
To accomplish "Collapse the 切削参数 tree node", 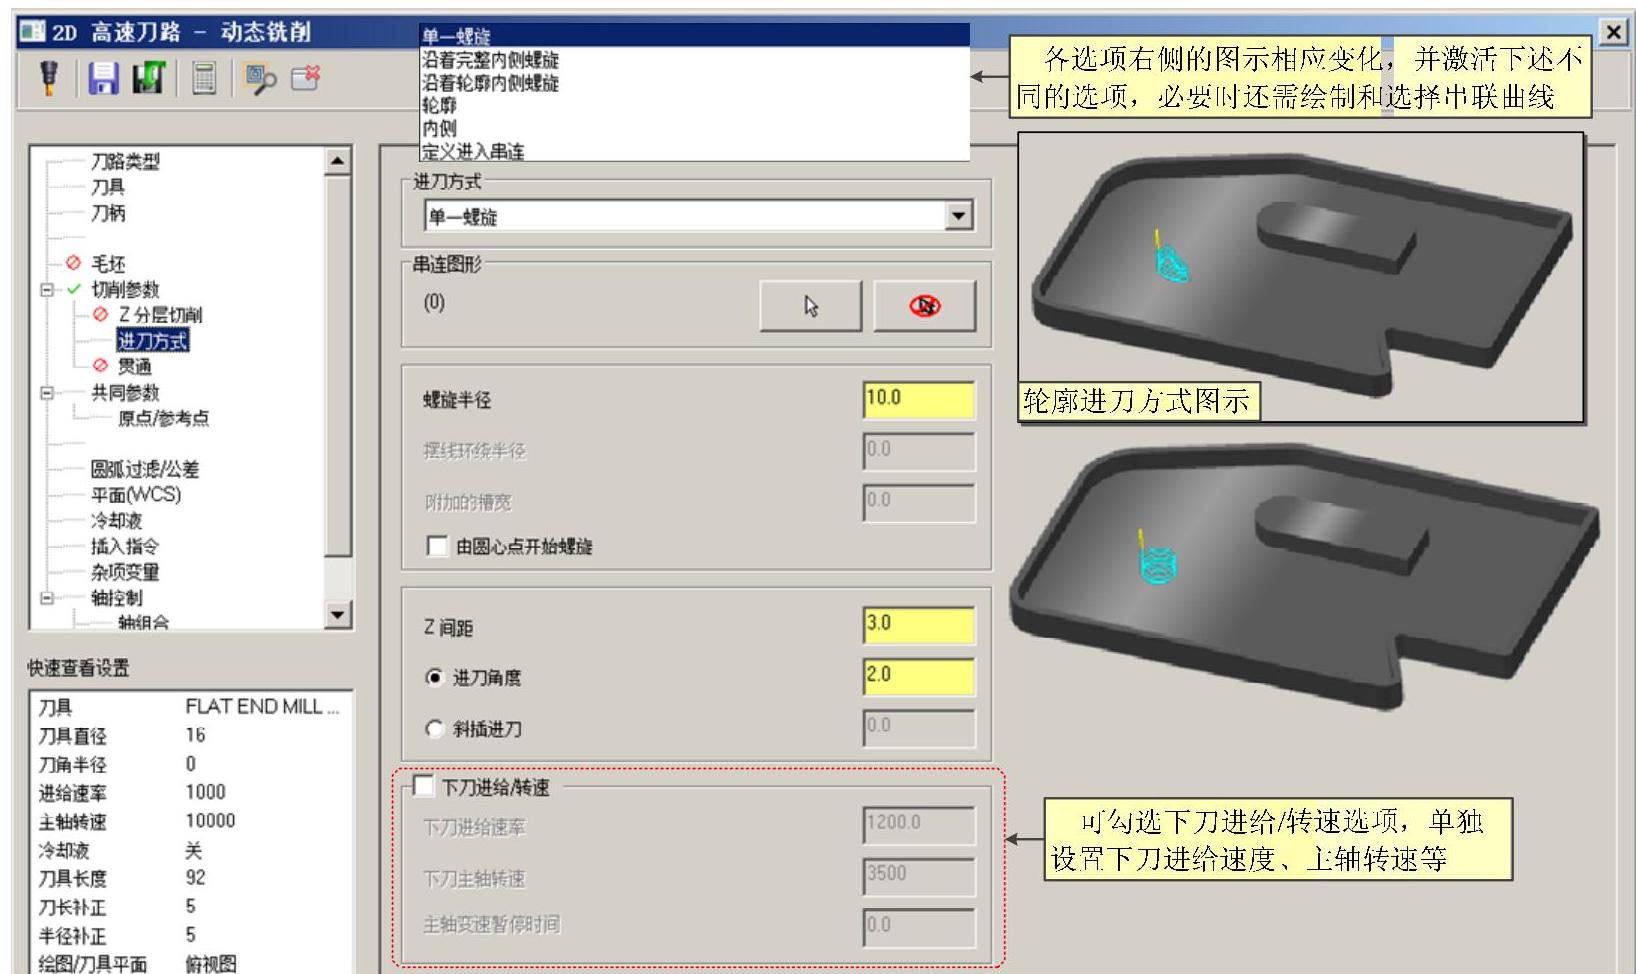I will point(47,290).
